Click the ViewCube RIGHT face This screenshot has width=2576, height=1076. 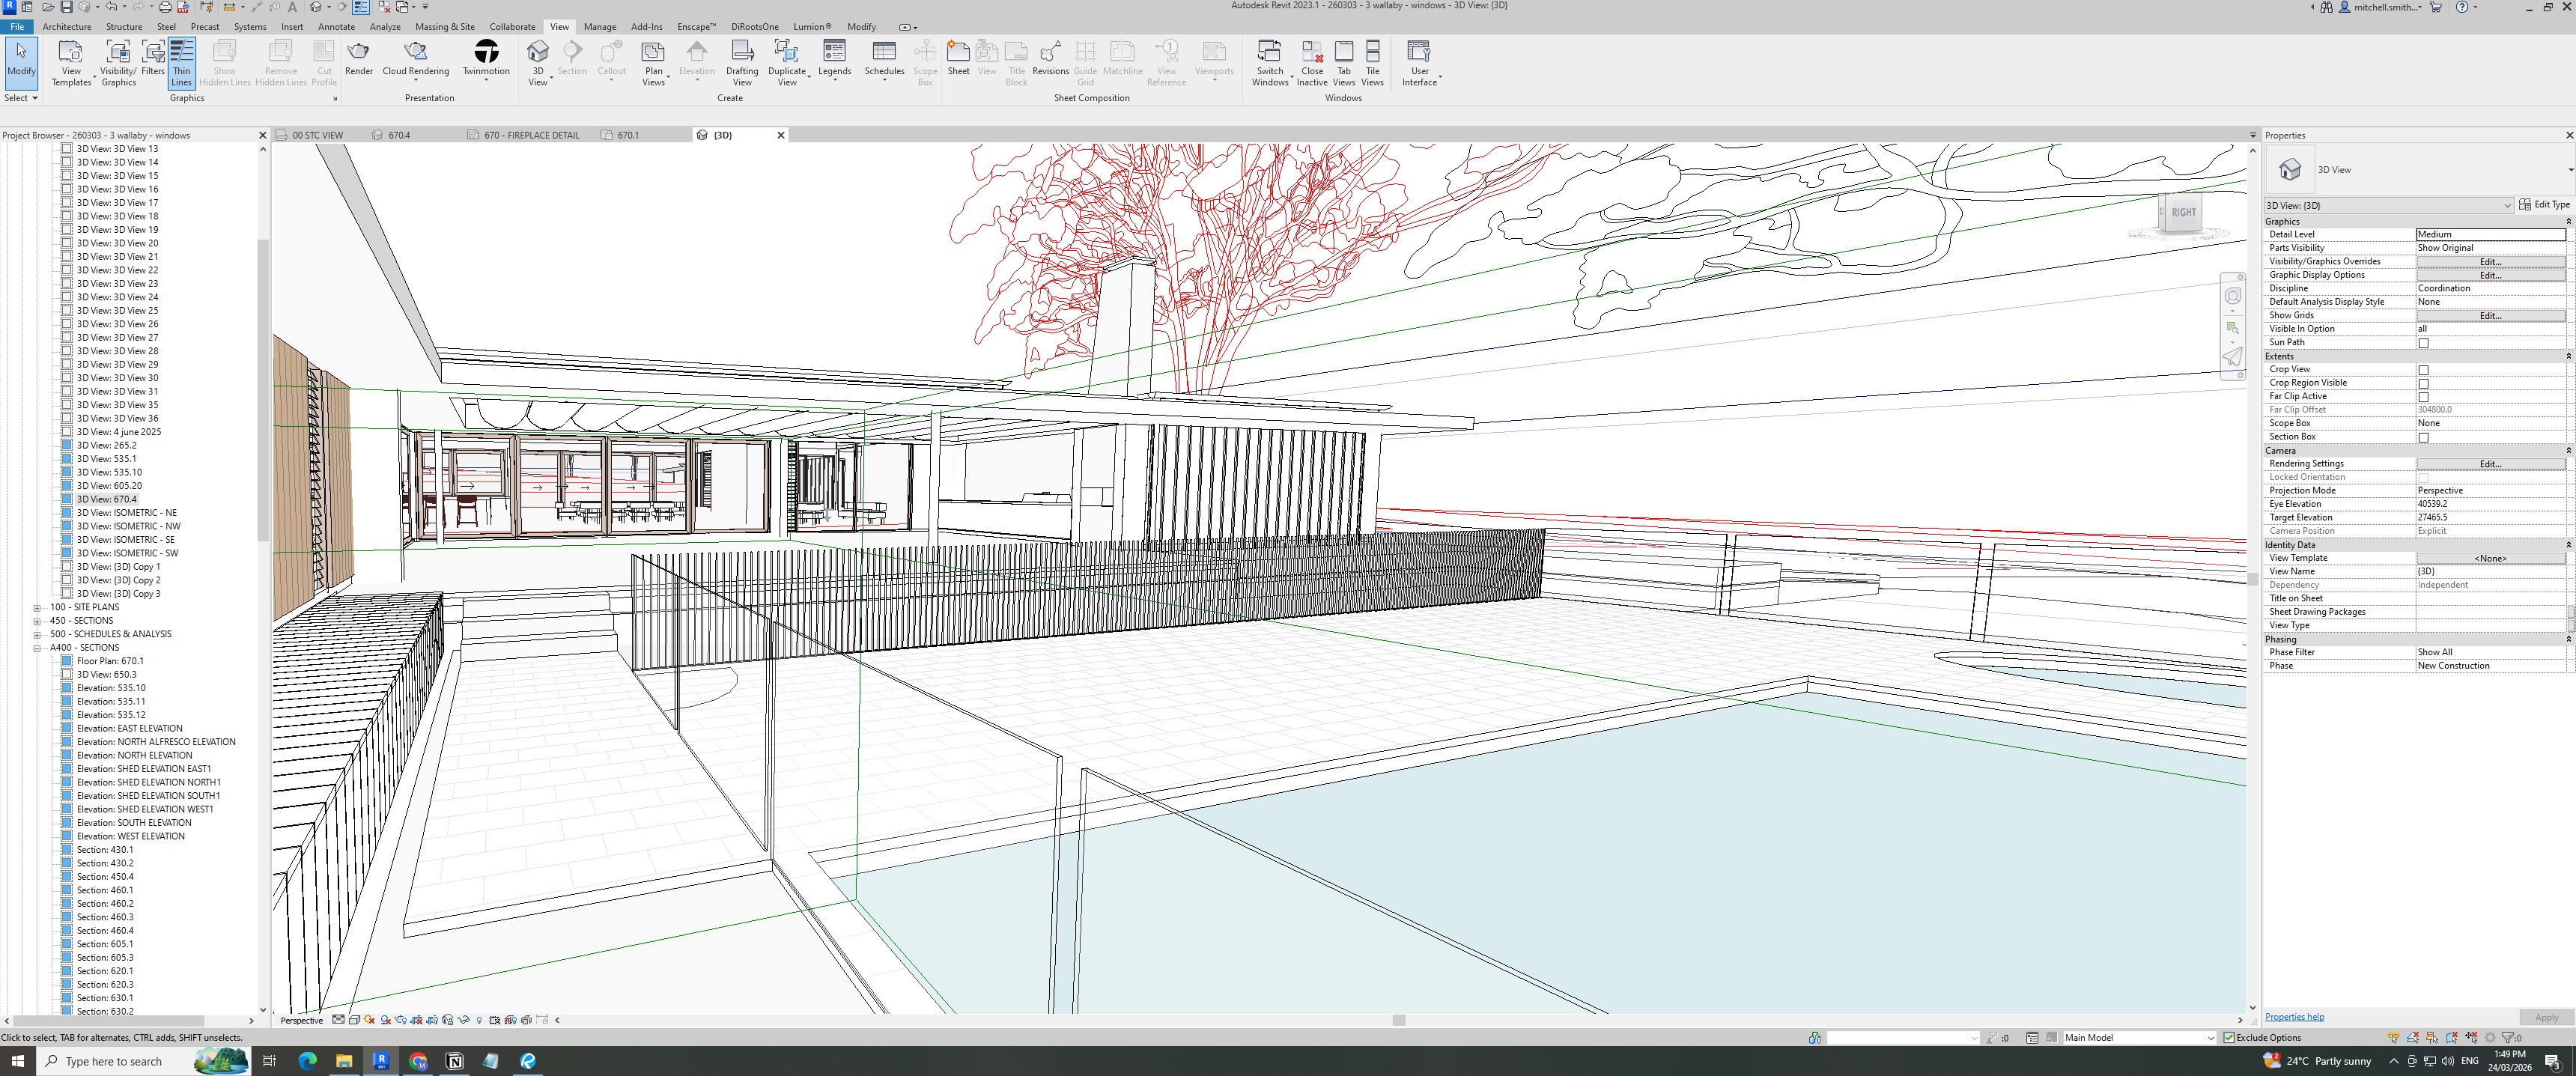coord(2183,212)
